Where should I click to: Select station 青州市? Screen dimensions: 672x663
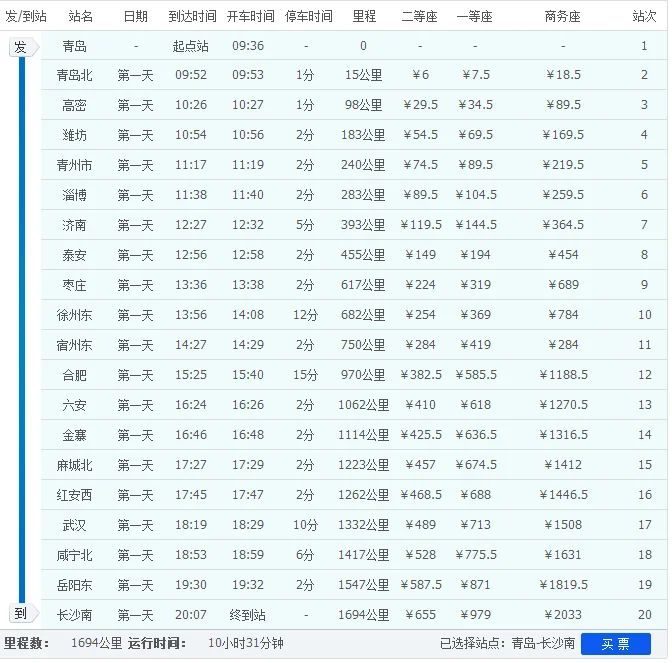tap(75, 165)
